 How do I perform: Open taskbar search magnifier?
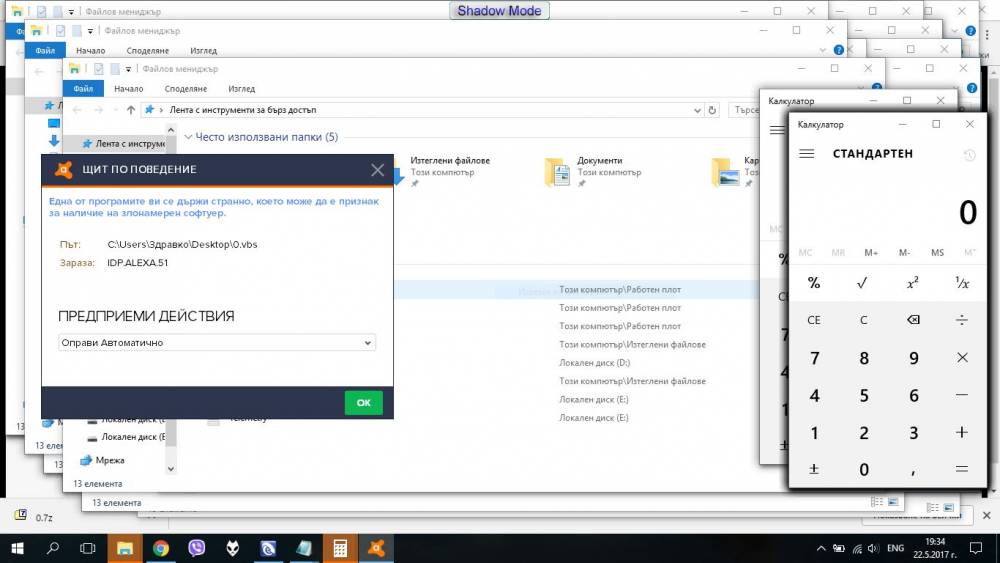[x=53, y=548]
